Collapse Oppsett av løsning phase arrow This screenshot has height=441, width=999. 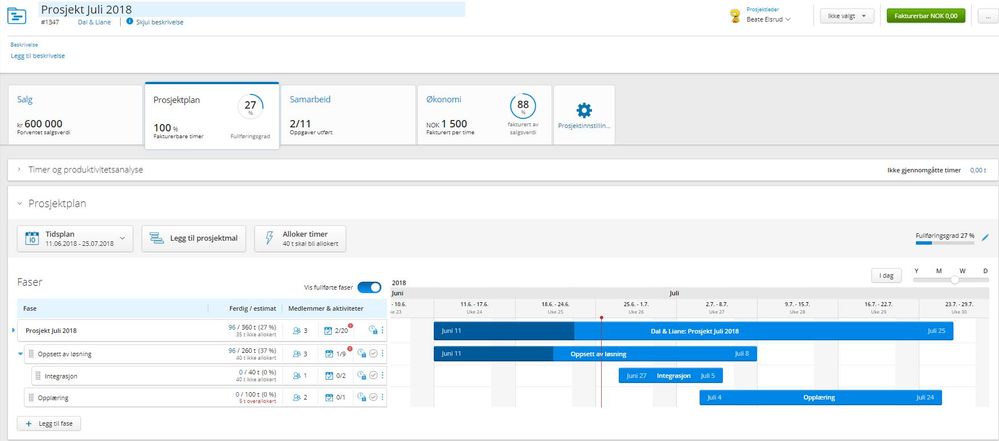point(20,354)
